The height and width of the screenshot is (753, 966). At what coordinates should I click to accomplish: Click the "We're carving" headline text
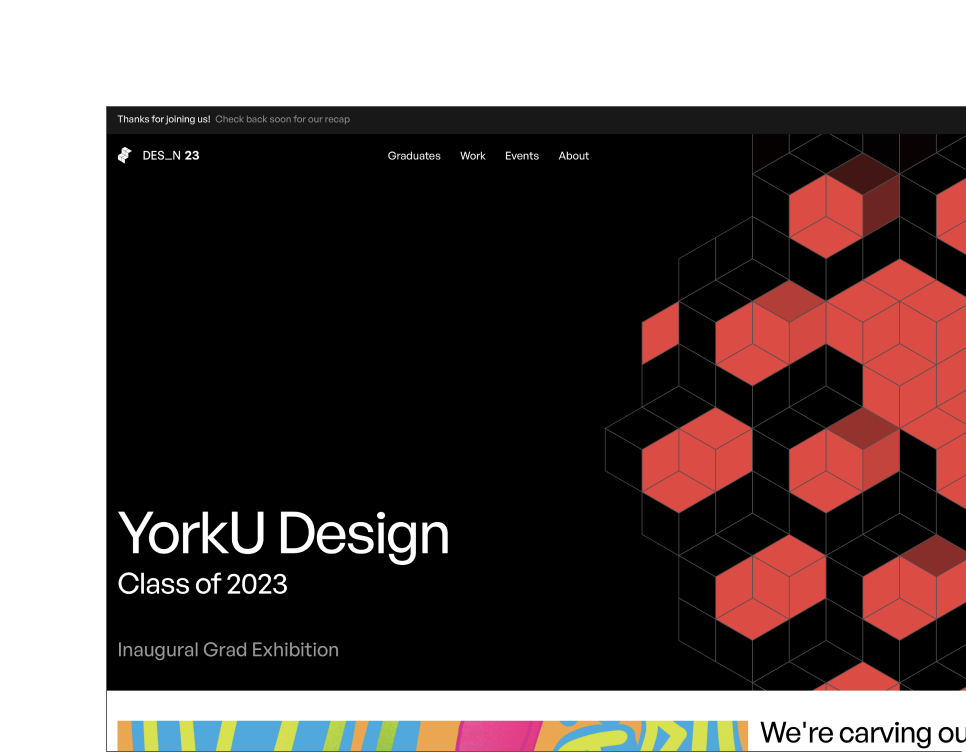click(x=860, y=733)
